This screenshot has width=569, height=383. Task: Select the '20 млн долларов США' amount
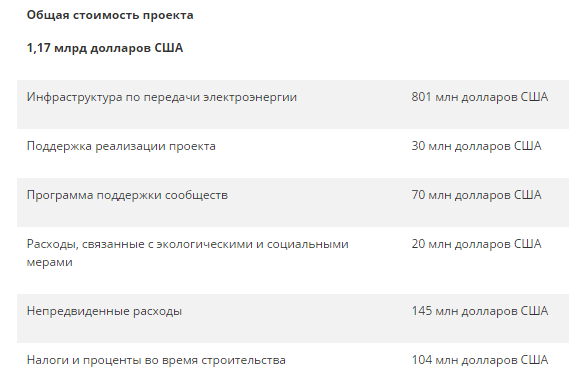tap(476, 244)
